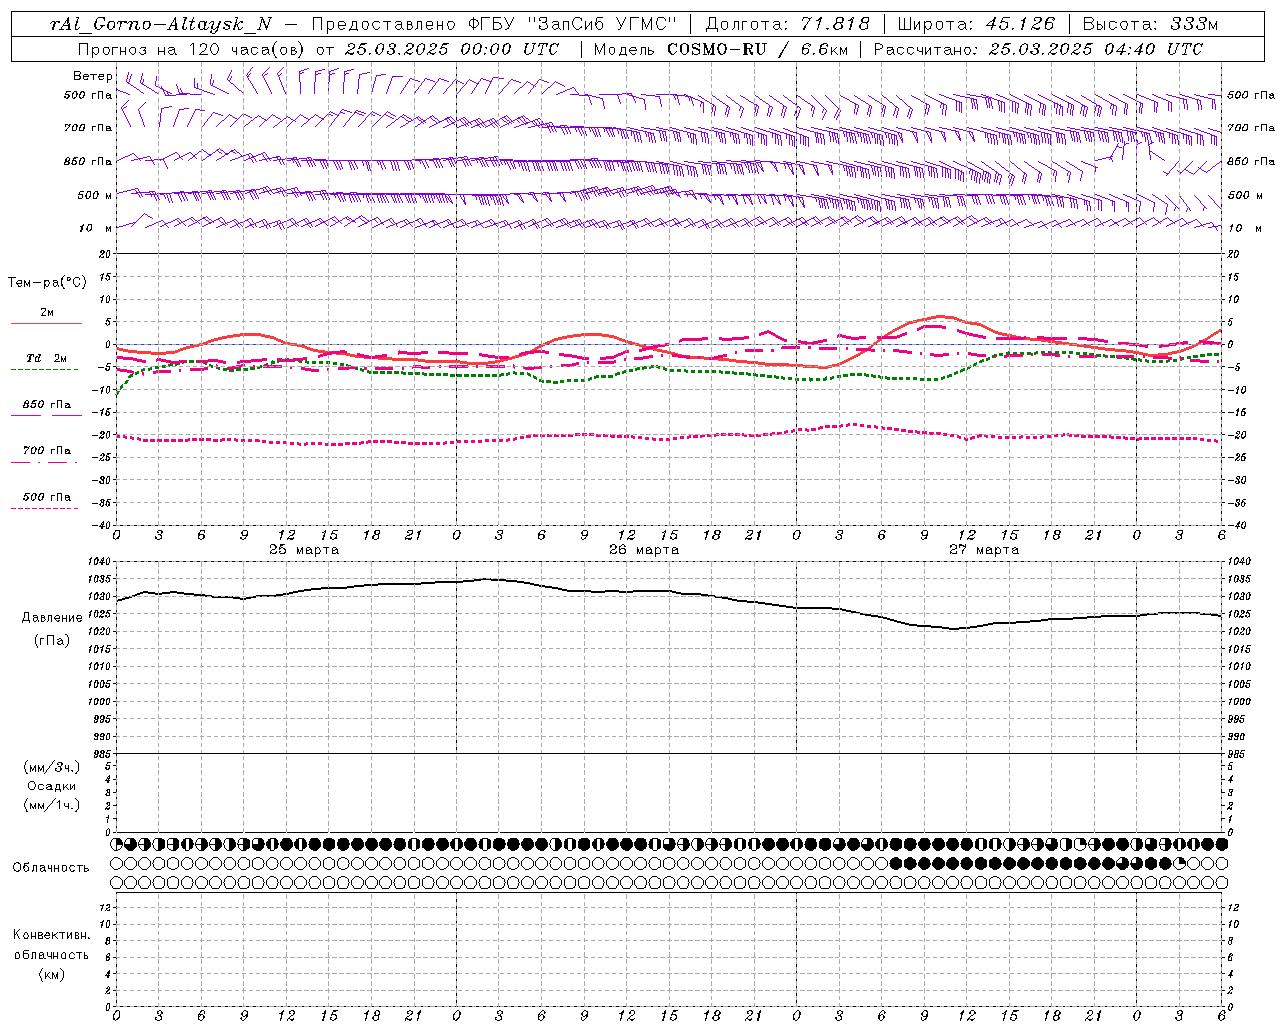Click the 700 гПа wind level label on left
The height and width of the screenshot is (1024, 1280).
pyautogui.click(x=88, y=128)
